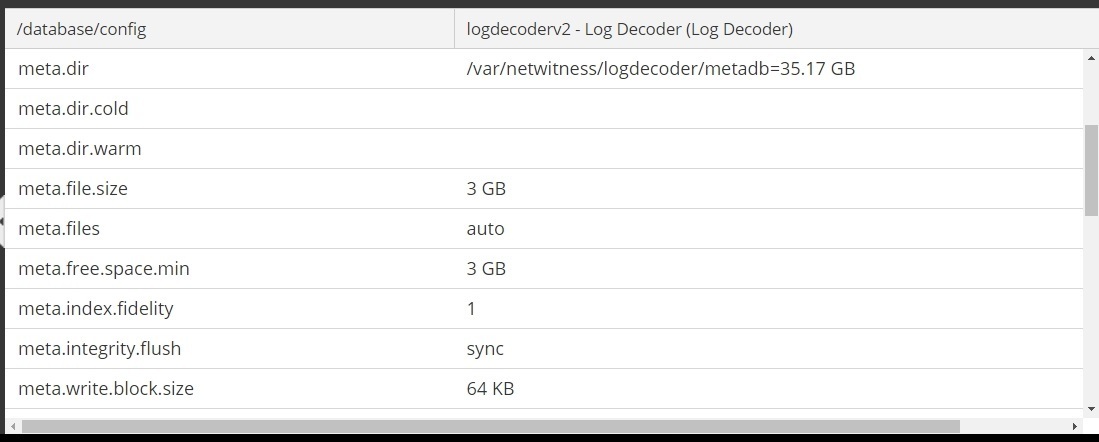Click the vertical scrollbar up arrow
Viewport: 1099px width, 442px height.
(x=1091, y=58)
